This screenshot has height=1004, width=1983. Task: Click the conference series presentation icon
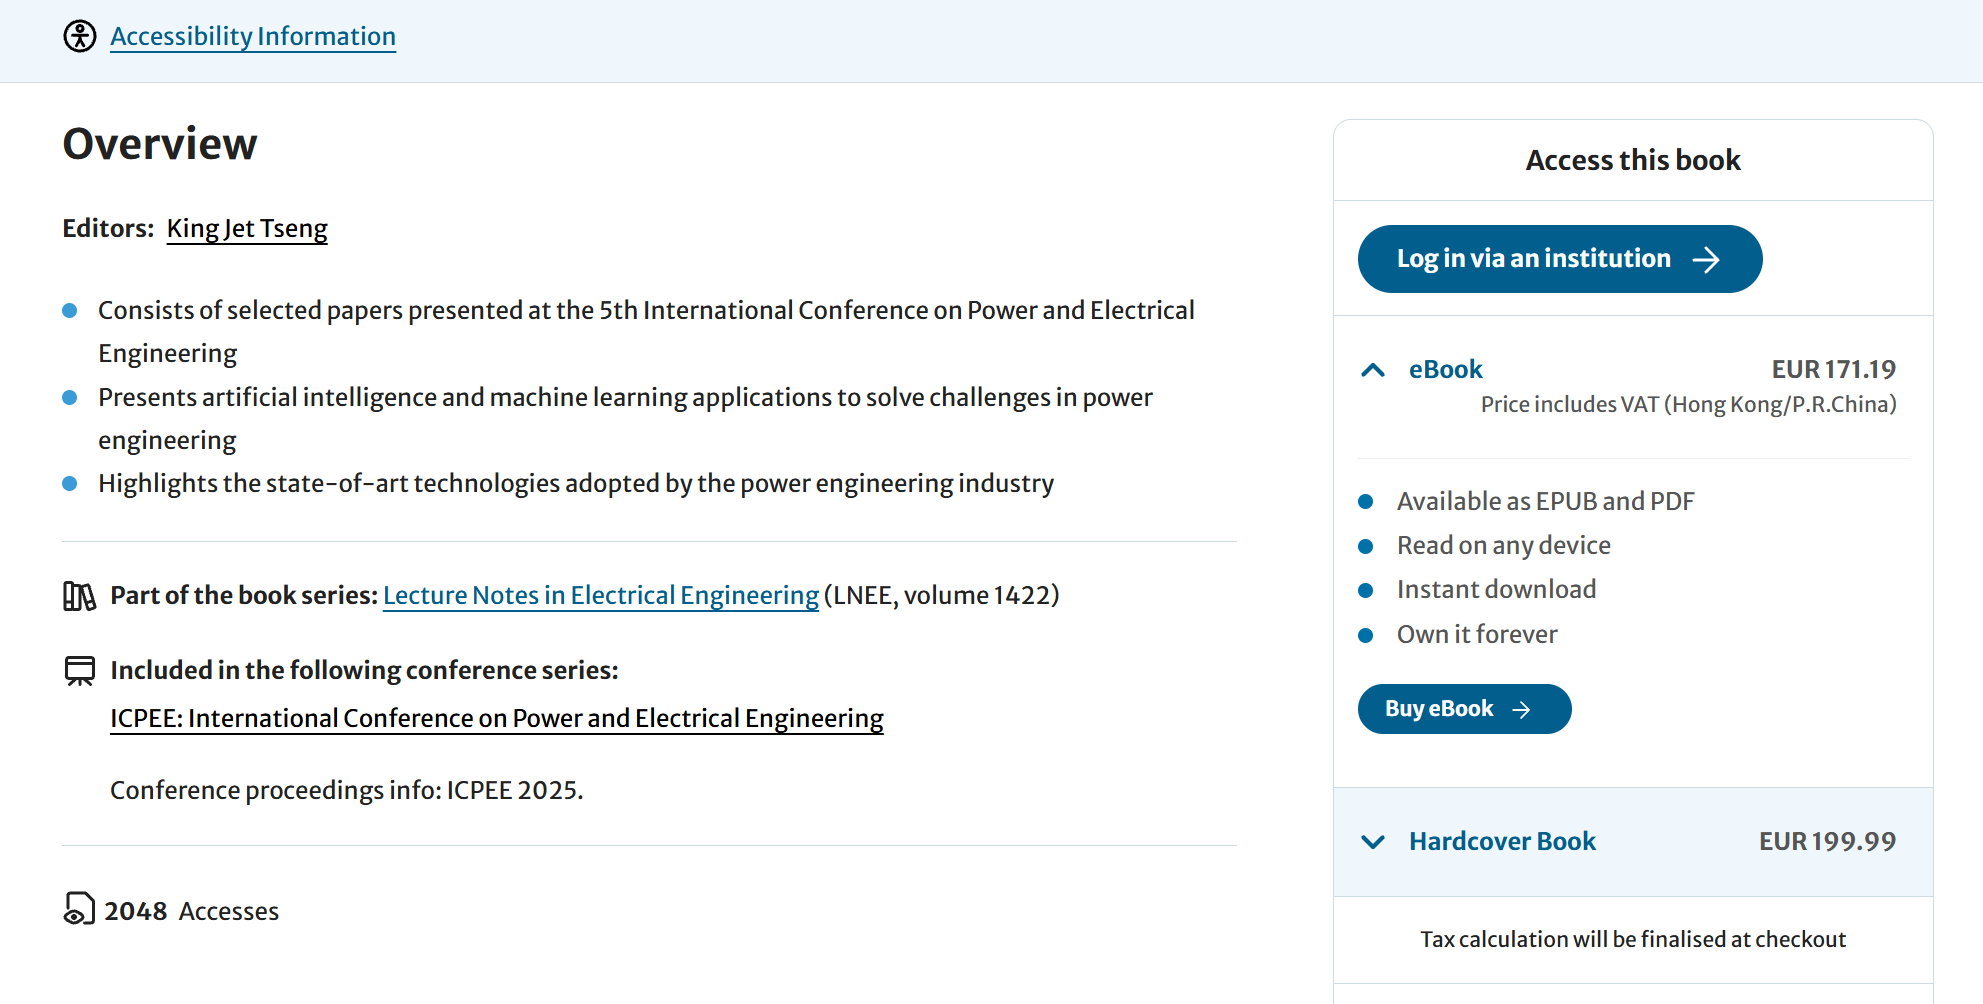pyautogui.click(x=79, y=670)
